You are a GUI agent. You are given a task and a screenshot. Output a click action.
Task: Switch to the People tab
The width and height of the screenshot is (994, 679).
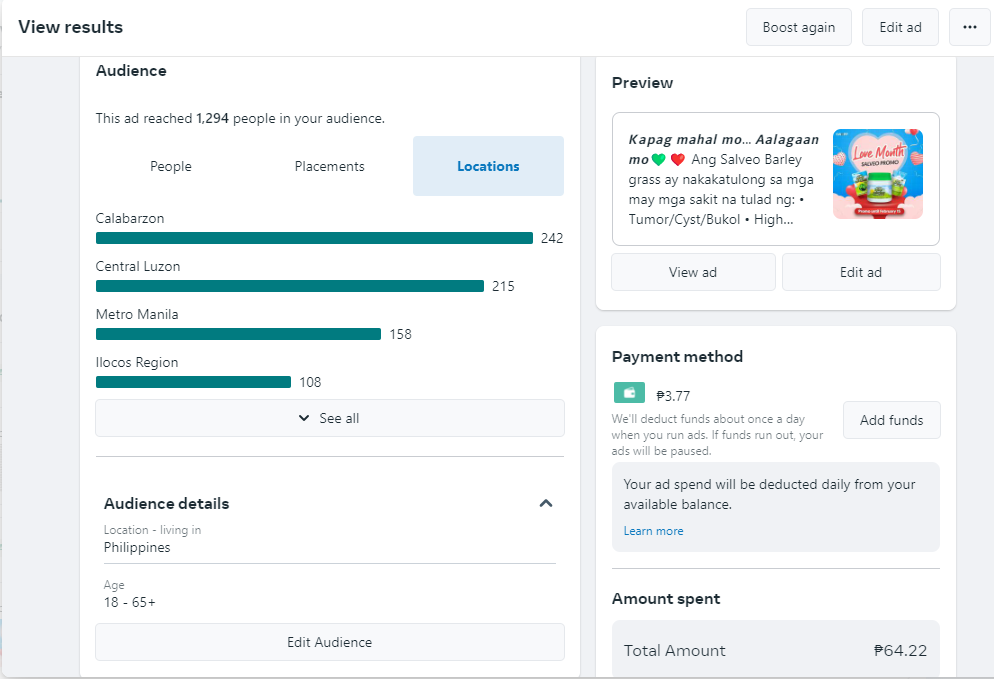[x=171, y=166]
